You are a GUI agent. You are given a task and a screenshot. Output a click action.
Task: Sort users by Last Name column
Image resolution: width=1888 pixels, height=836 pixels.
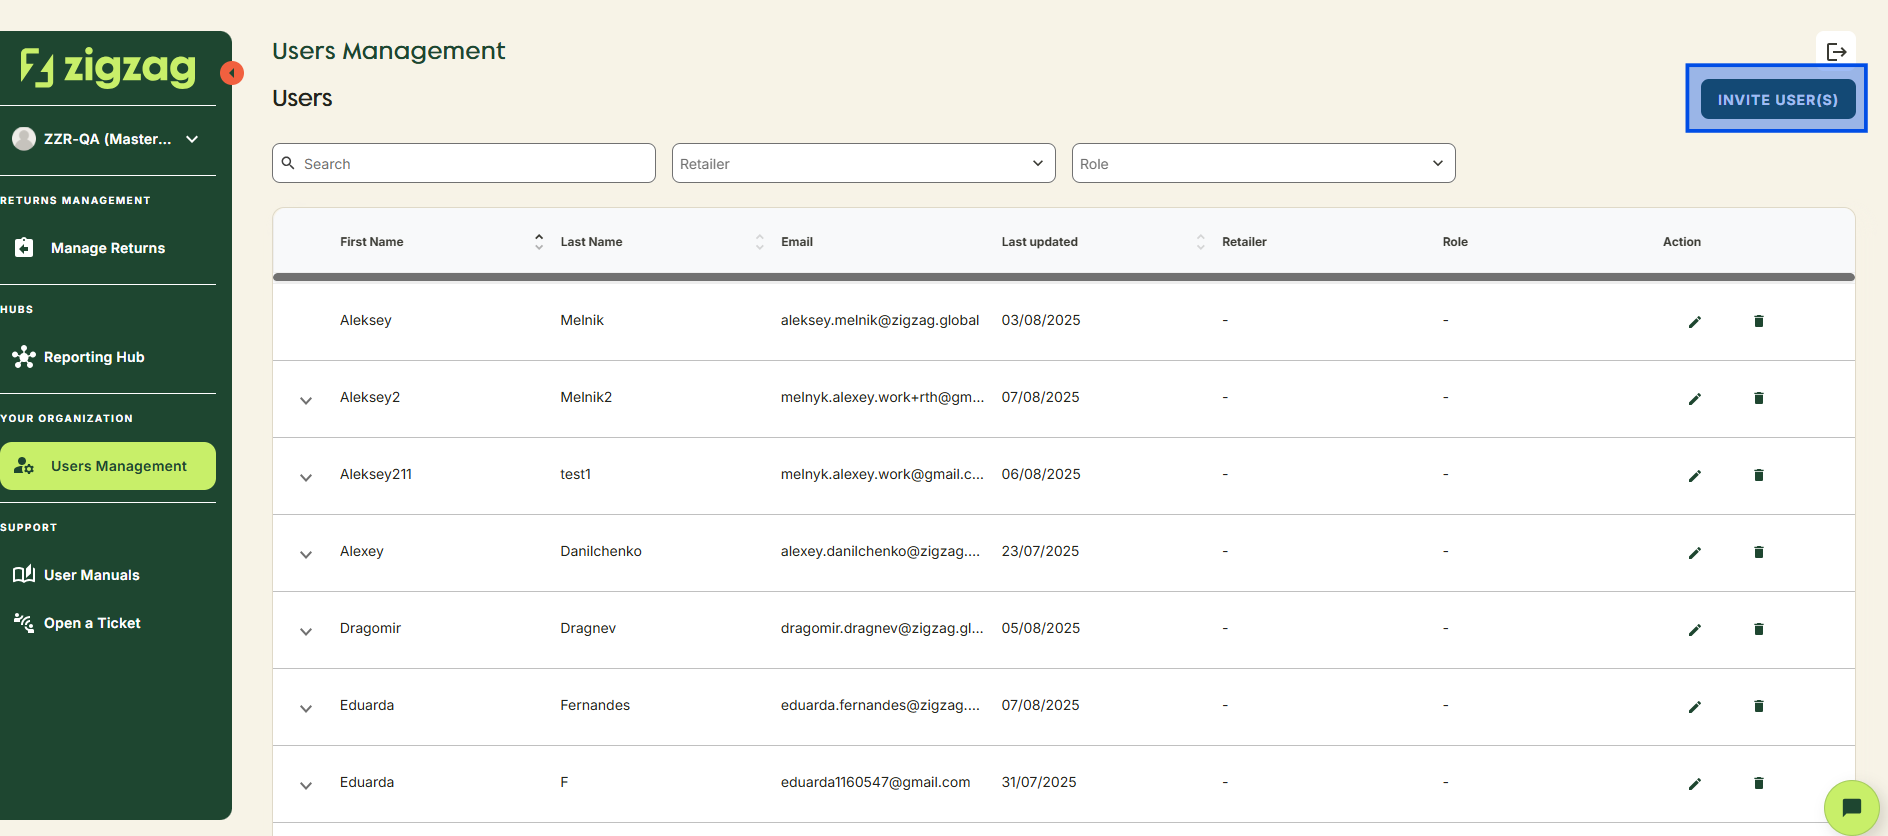click(759, 242)
